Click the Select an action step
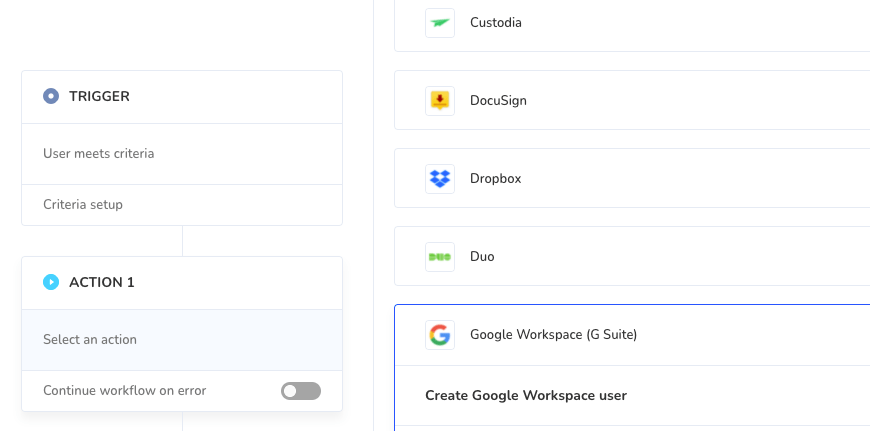 point(90,340)
